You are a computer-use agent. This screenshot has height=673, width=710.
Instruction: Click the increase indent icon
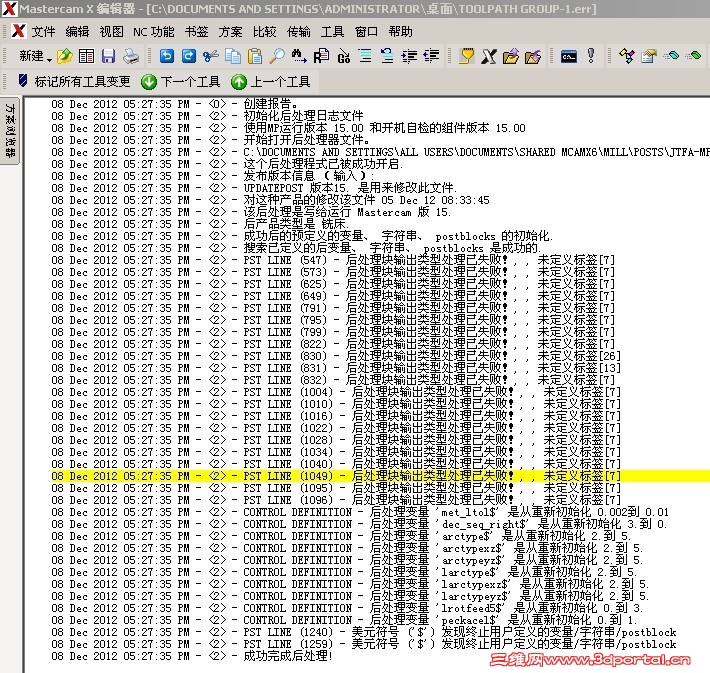tap(409, 56)
